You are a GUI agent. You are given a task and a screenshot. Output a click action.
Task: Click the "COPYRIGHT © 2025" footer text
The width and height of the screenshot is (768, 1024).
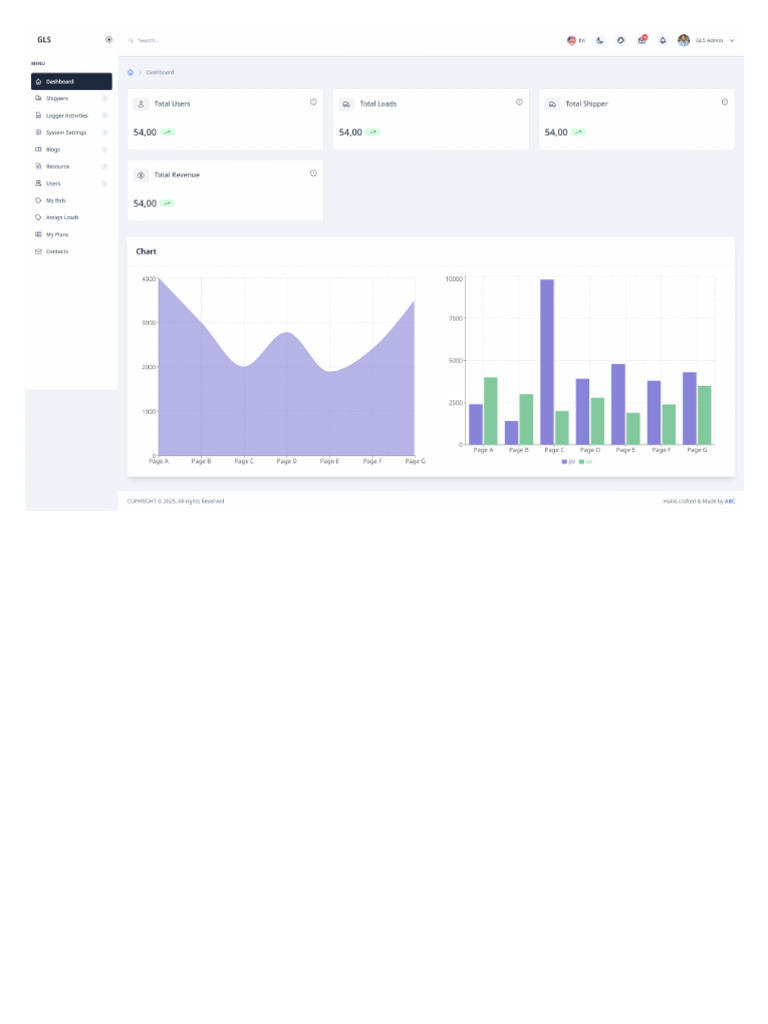pos(152,502)
